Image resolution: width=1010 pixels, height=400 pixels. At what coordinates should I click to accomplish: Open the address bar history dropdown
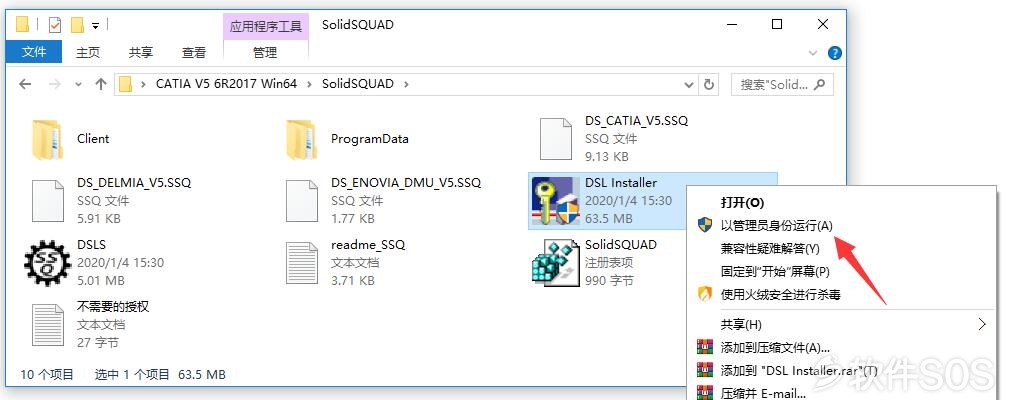[x=689, y=84]
